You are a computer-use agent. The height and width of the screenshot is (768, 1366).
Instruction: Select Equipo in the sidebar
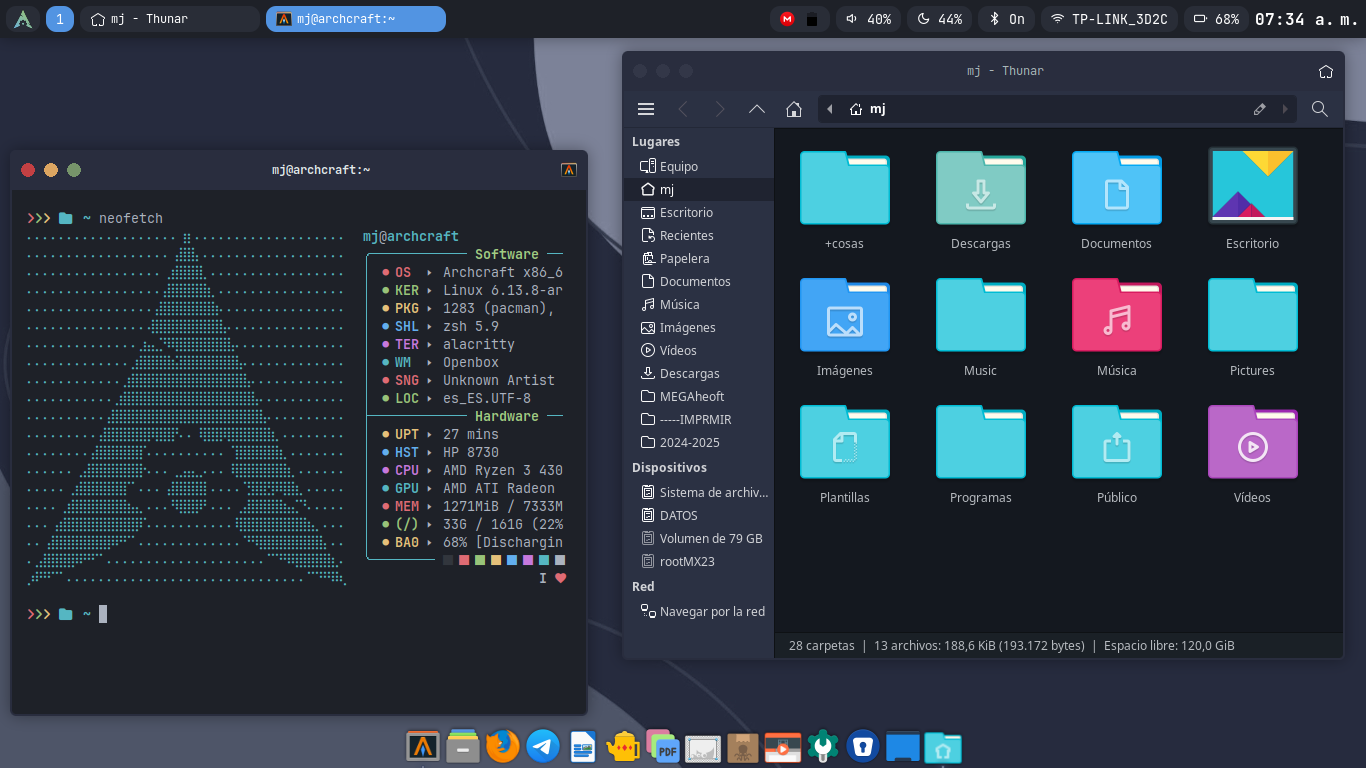click(698, 166)
